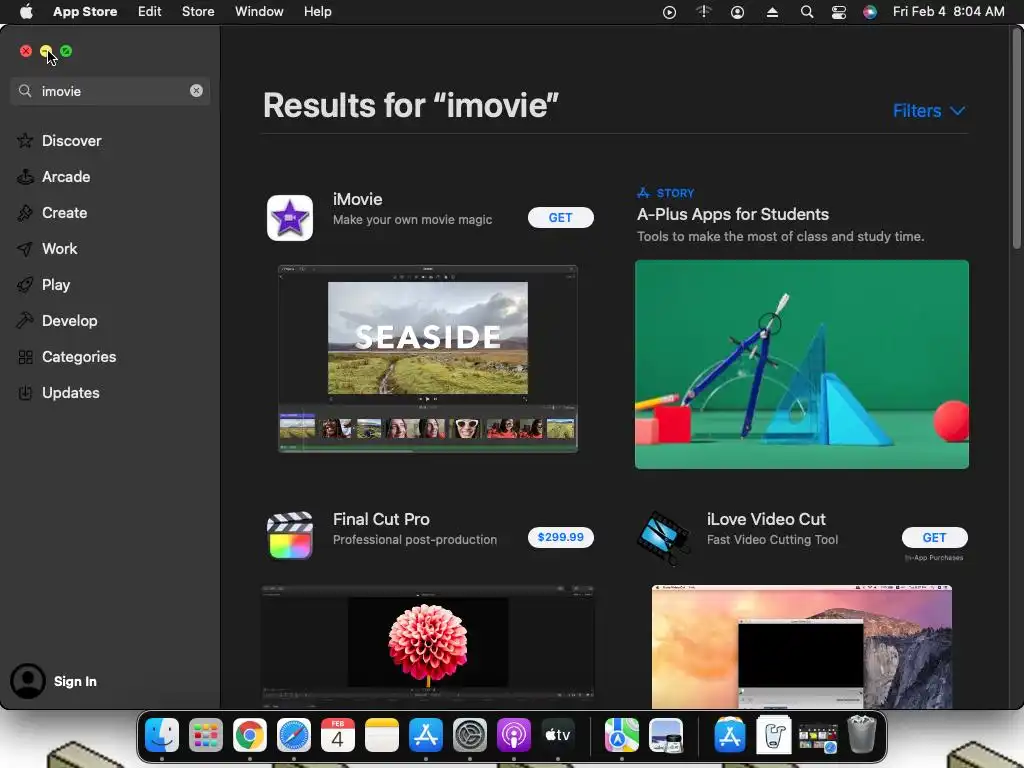
Task: Click the account avatar beside Sign In
Action: 27,681
